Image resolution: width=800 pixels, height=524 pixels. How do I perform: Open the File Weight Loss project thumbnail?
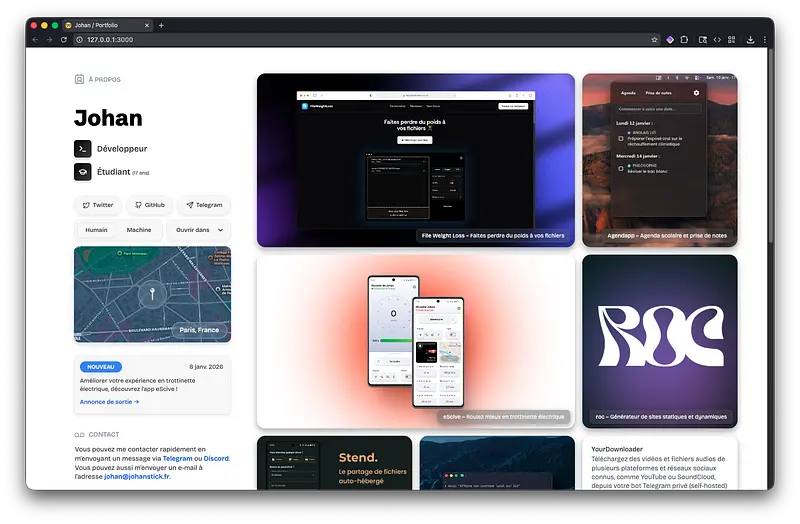[415, 159]
